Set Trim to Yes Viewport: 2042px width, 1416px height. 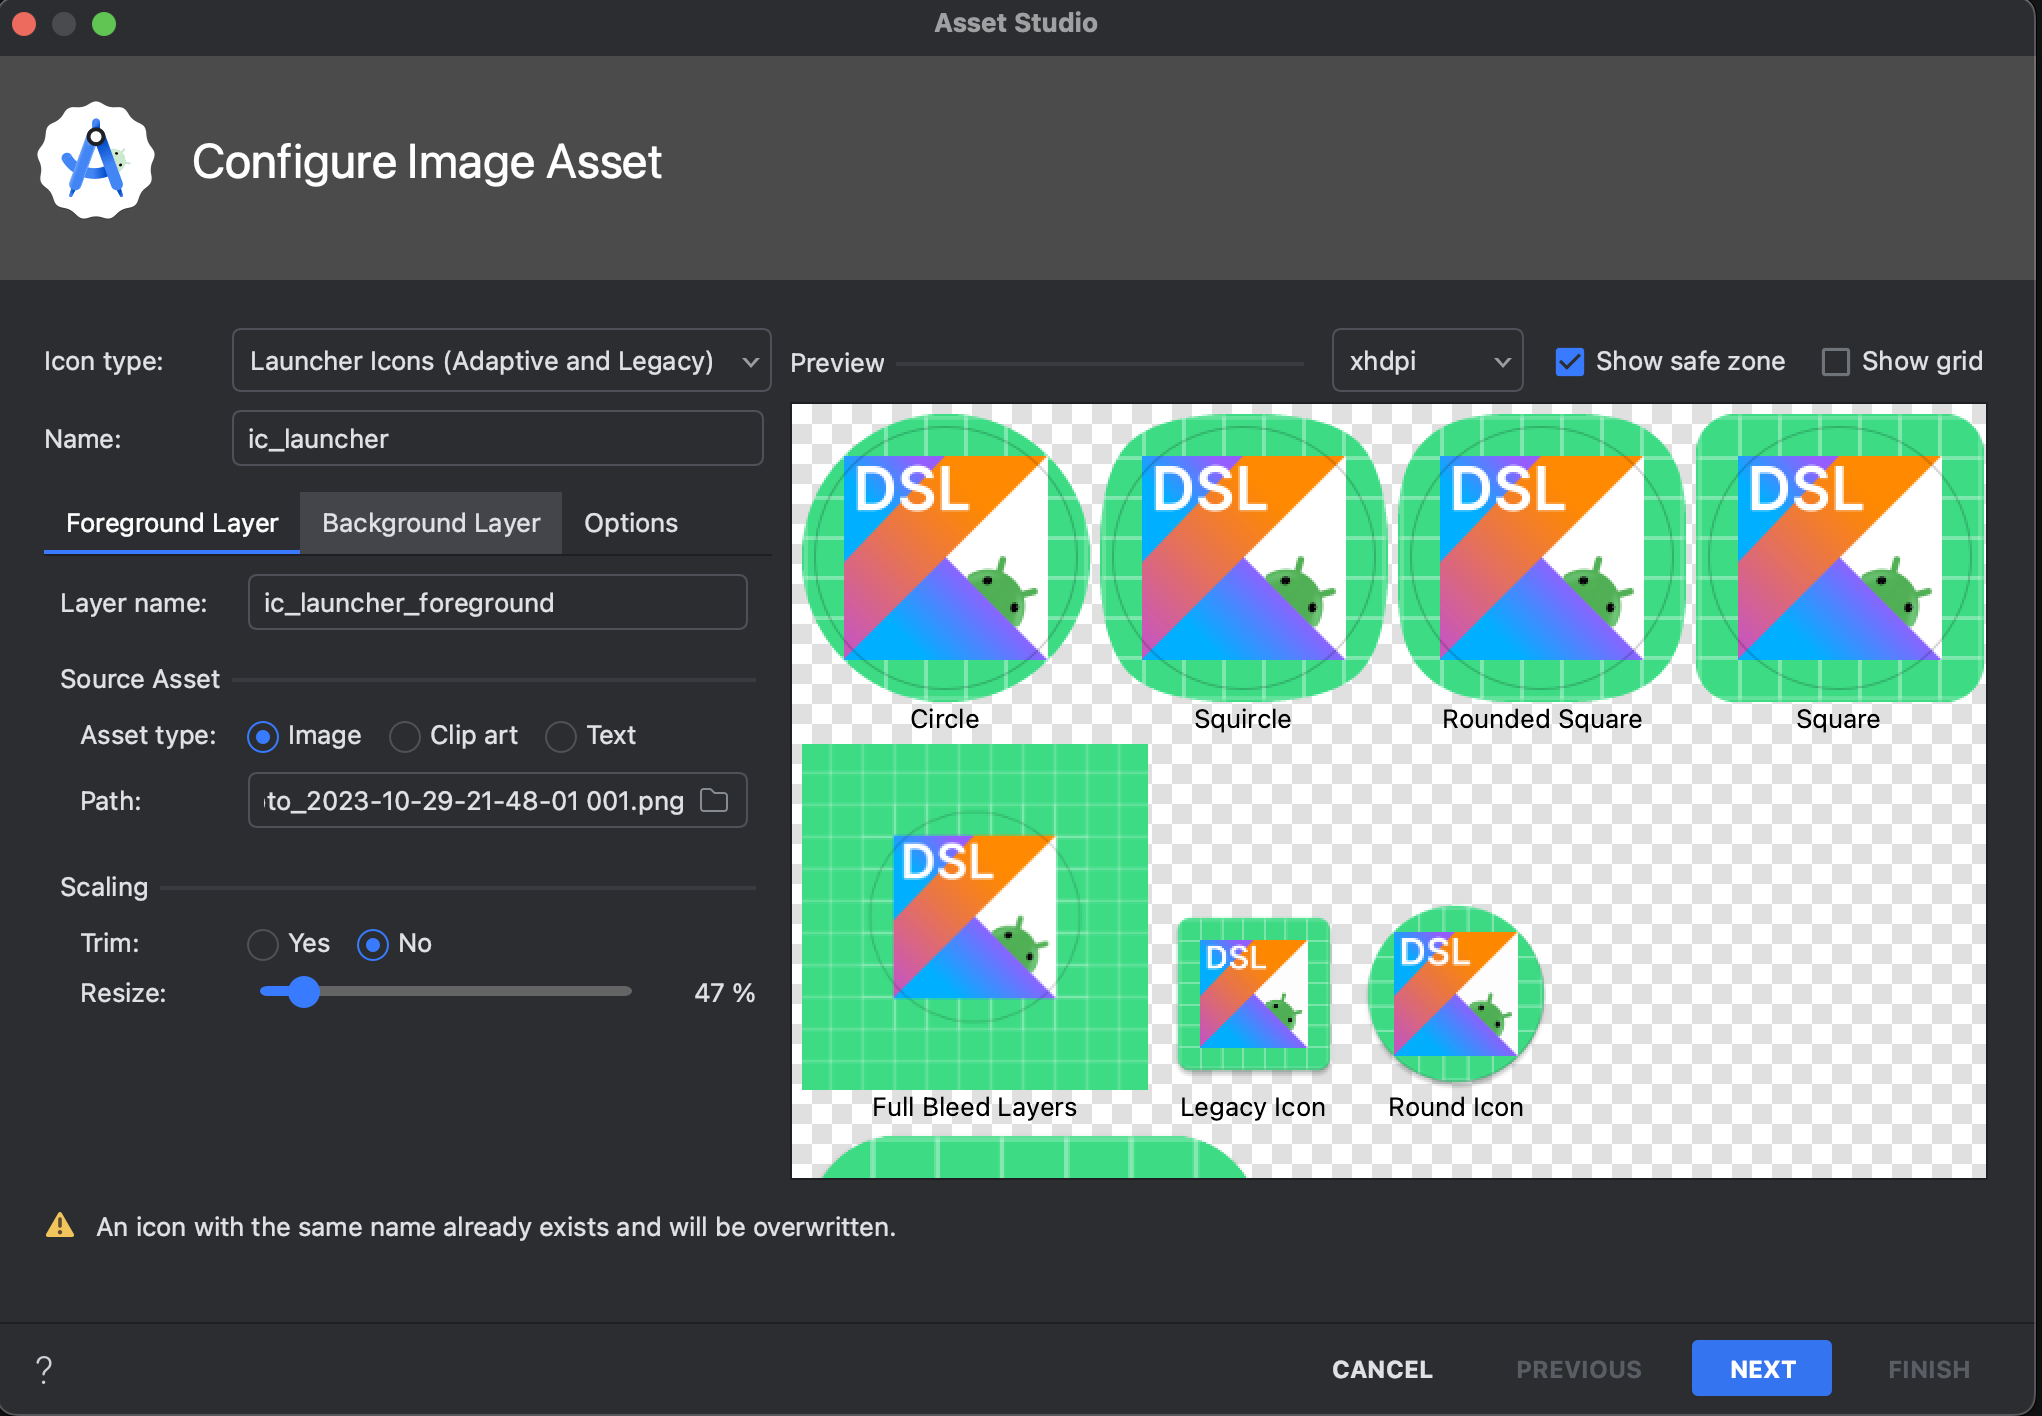263,944
